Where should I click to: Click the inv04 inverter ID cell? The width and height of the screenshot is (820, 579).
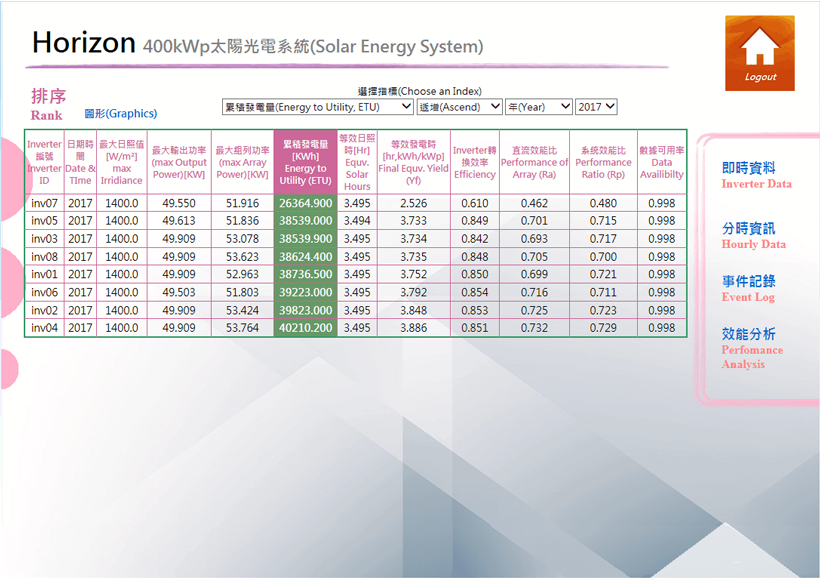point(44,328)
